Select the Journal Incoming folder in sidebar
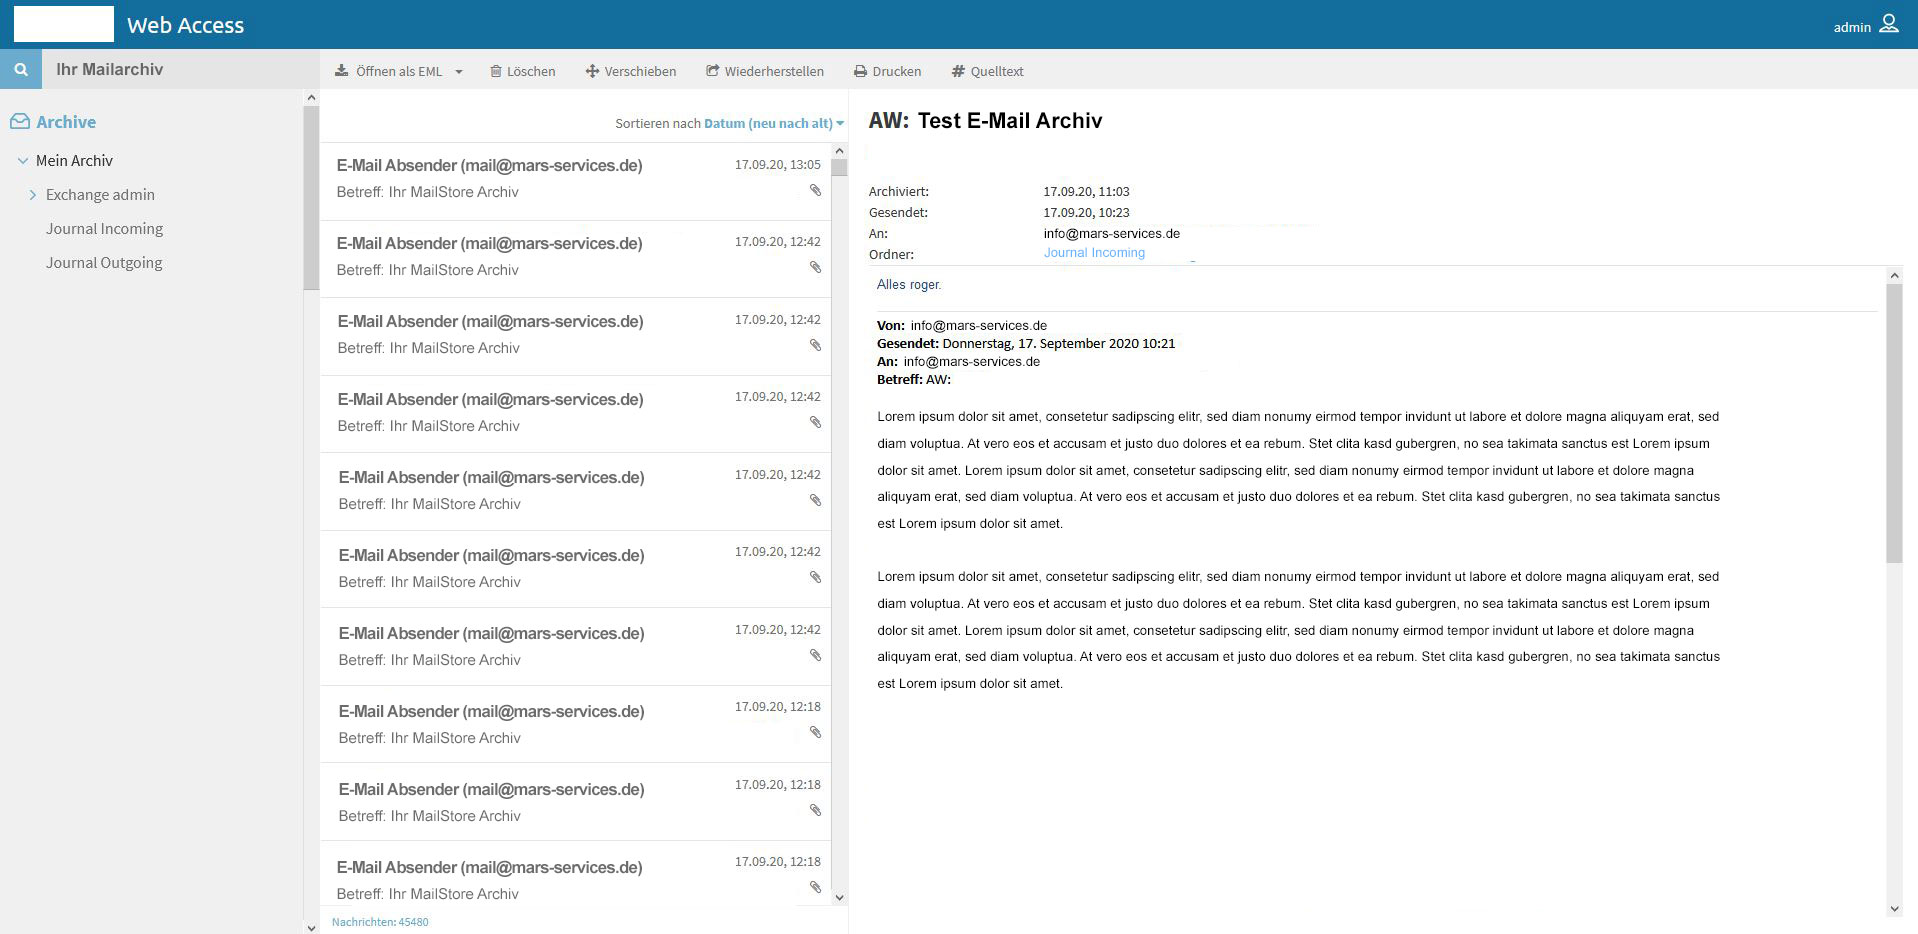The height and width of the screenshot is (934, 1918). coord(104,229)
